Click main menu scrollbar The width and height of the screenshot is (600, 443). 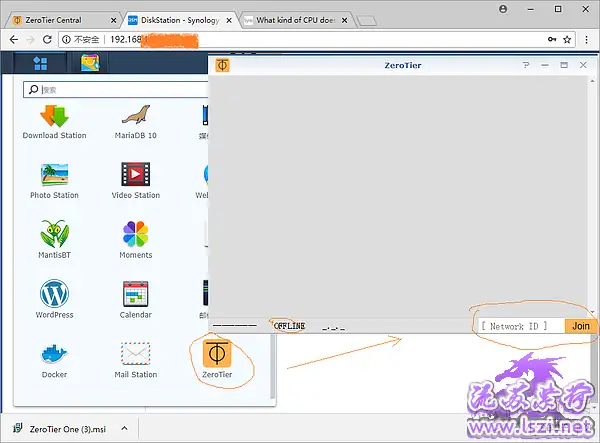pos(272,366)
